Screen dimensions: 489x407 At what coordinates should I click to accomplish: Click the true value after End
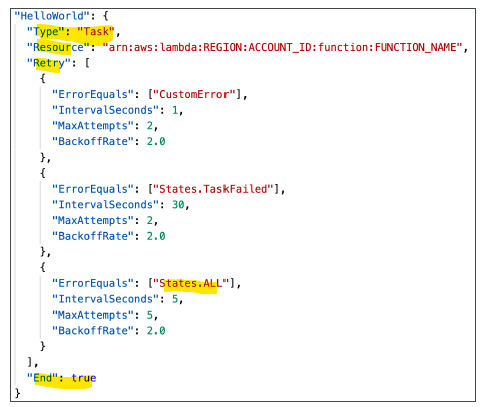click(x=84, y=378)
